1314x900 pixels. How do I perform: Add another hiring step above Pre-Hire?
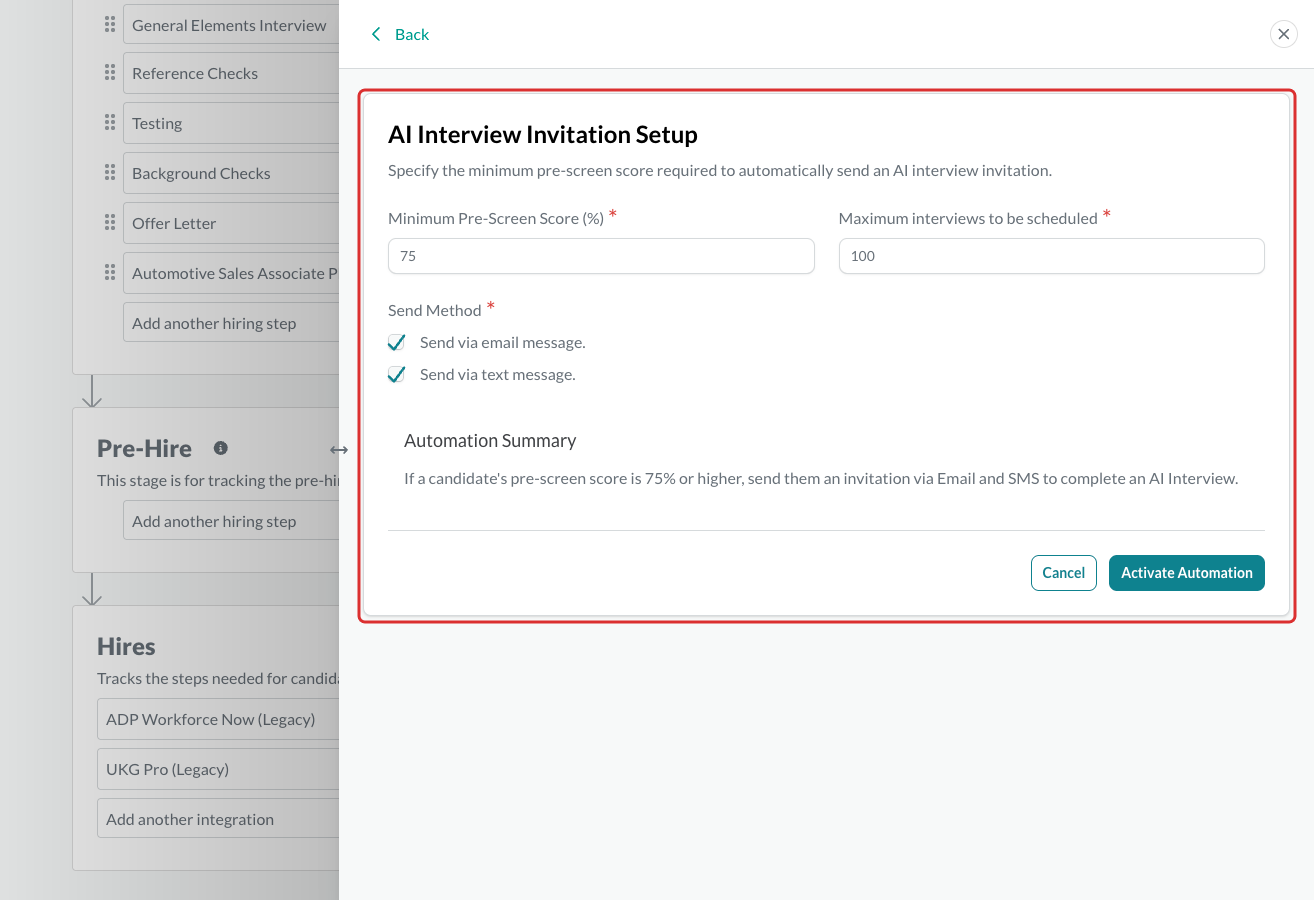(231, 323)
